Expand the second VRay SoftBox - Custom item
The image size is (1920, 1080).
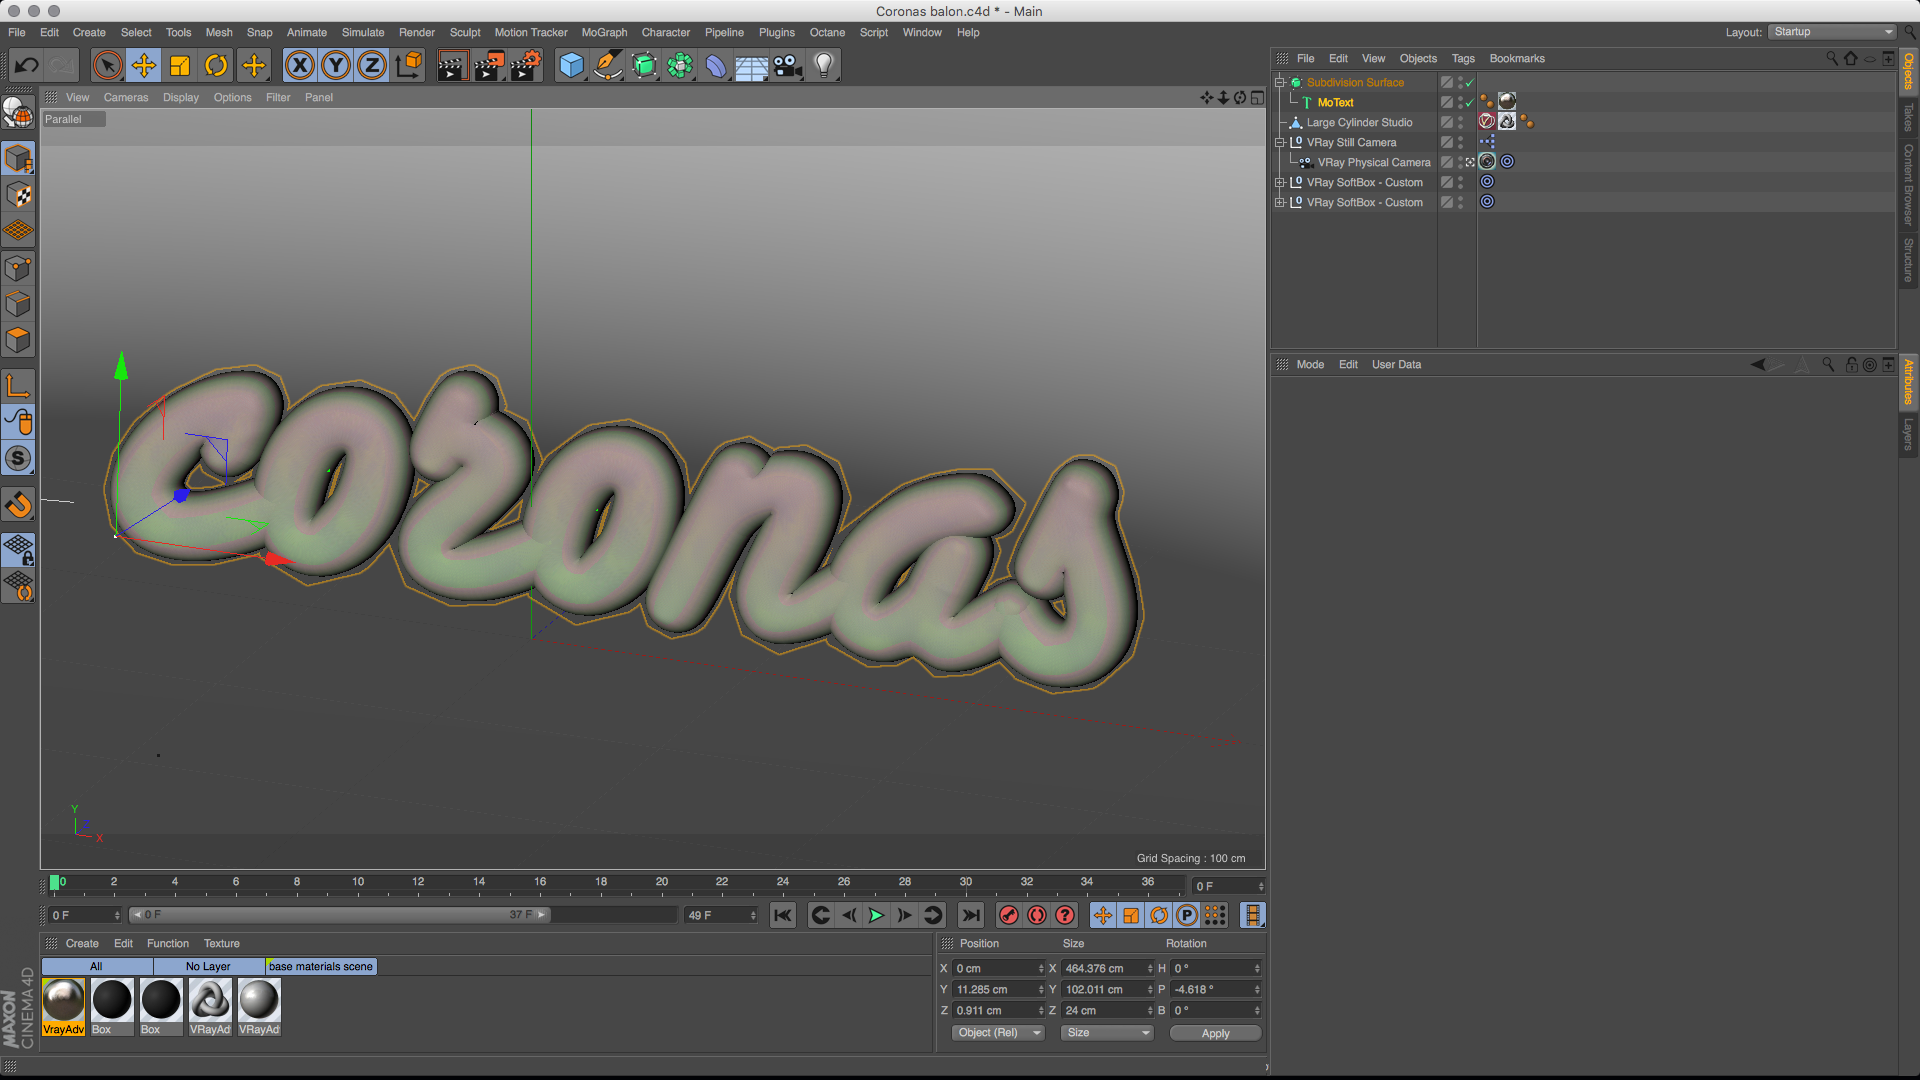pyautogui.click(x=1279, y=202)
